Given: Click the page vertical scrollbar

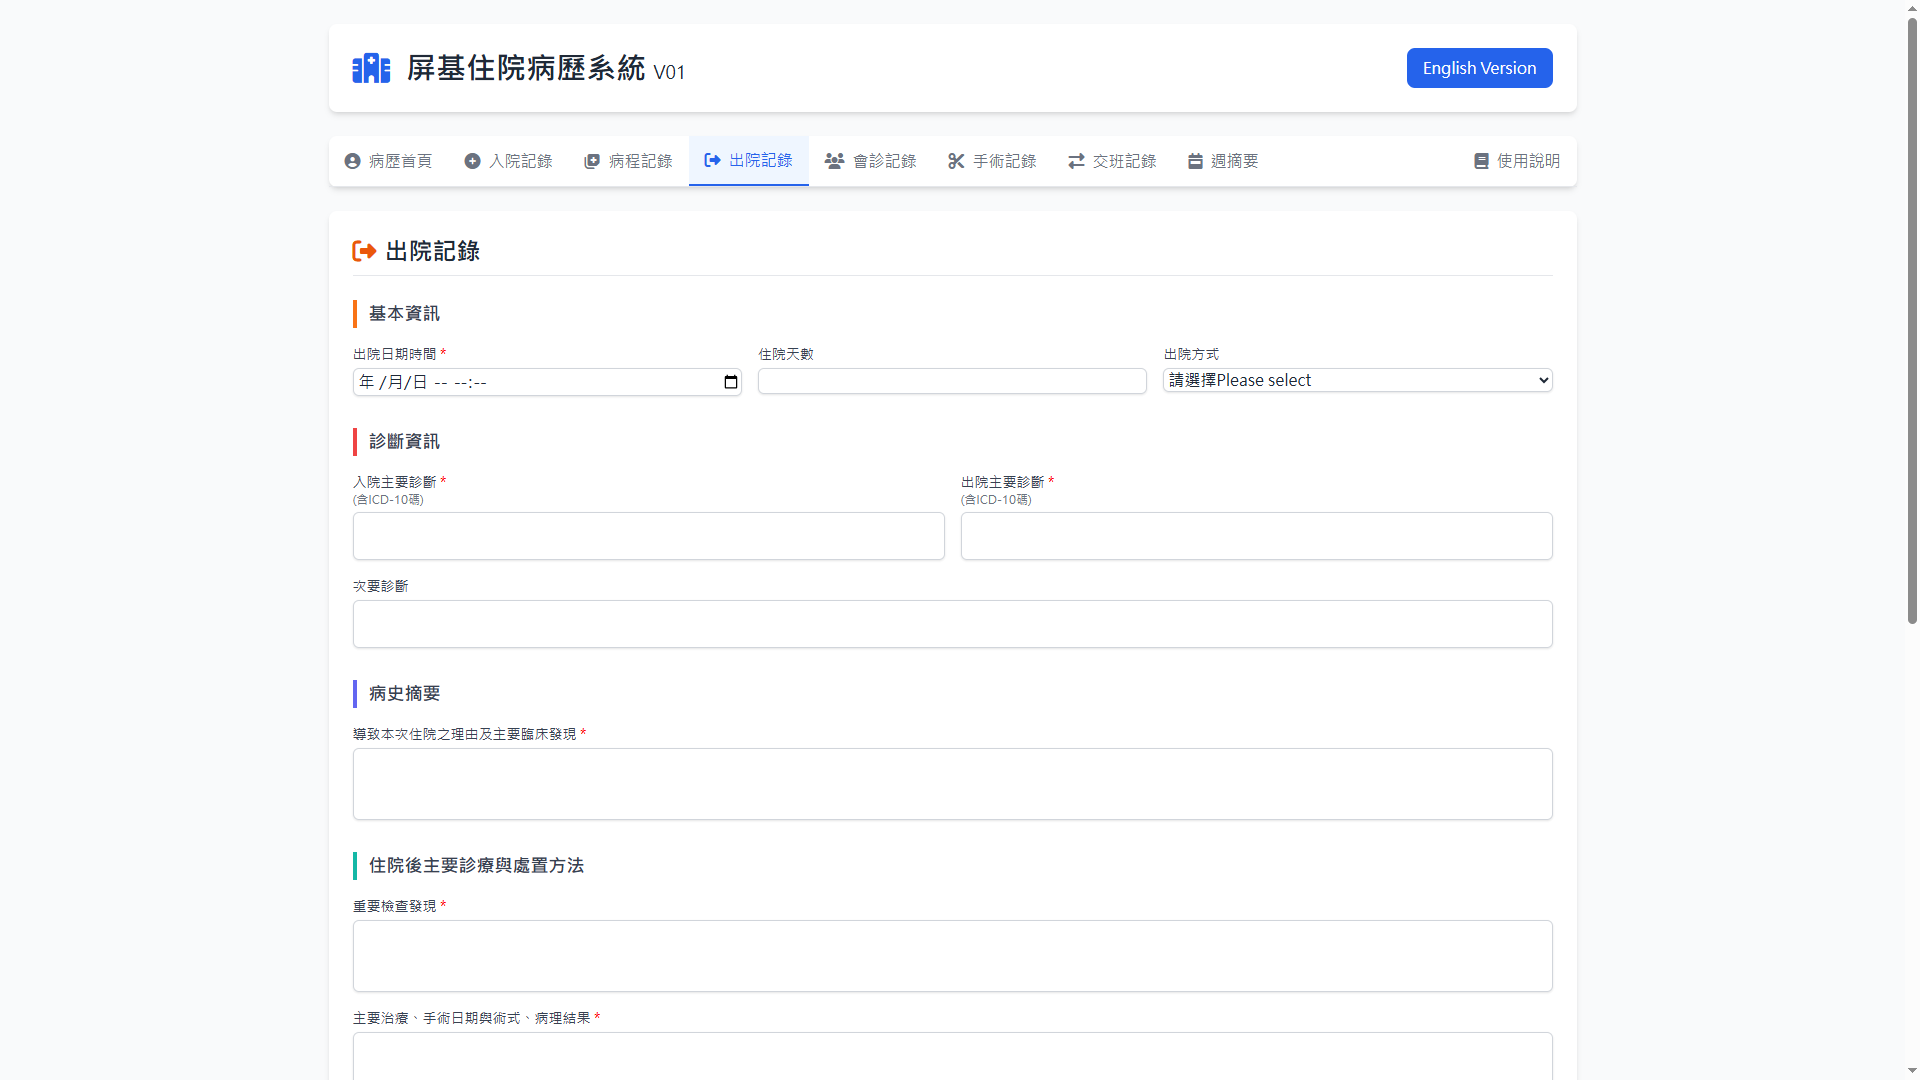Looking at the screenshot, I should [1912, 320].
